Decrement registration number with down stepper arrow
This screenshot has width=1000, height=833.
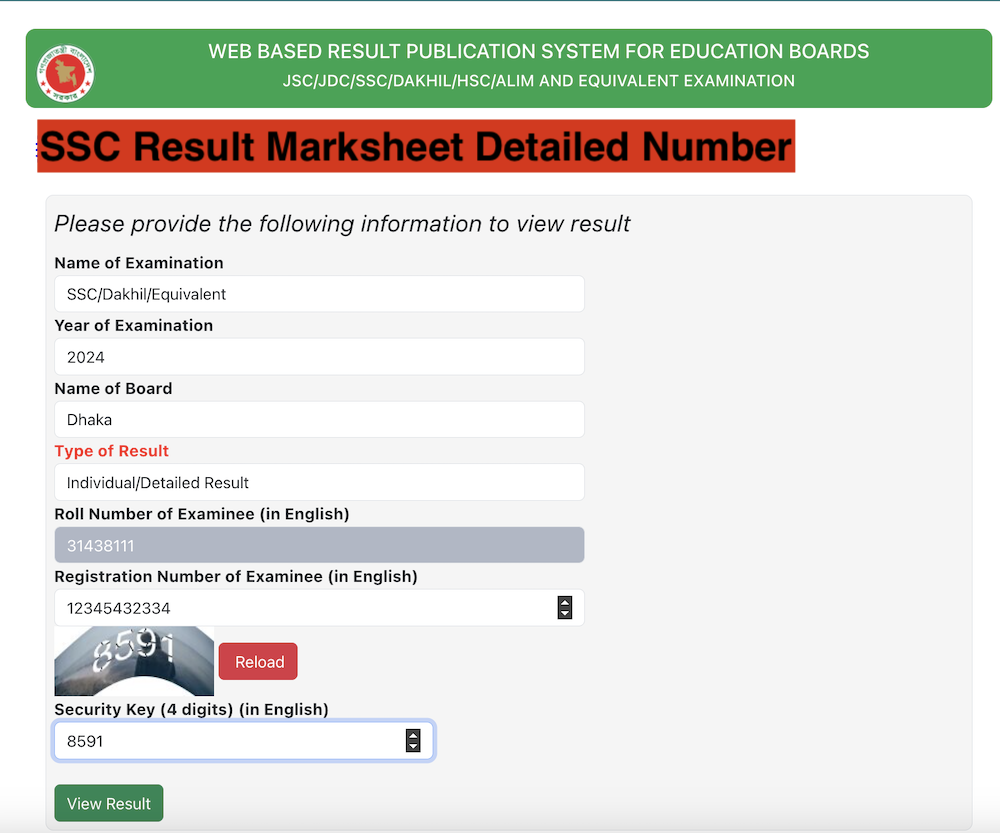click(x=565, y=613)
